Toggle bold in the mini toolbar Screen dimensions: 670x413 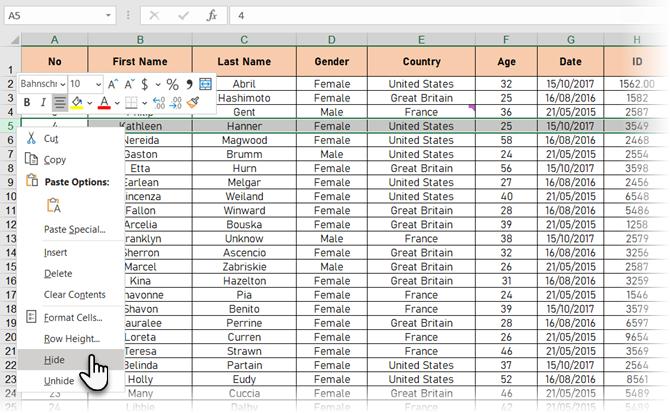27,103
